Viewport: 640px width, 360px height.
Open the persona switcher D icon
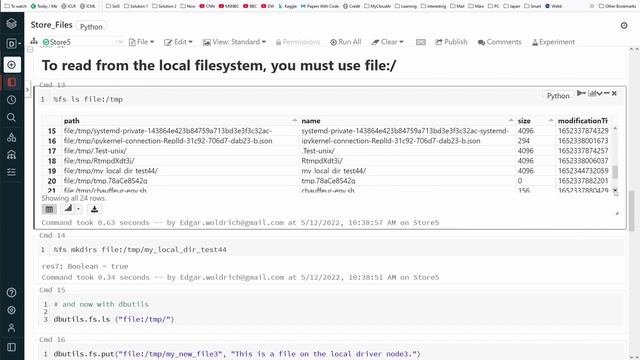[x=12, y=44]
